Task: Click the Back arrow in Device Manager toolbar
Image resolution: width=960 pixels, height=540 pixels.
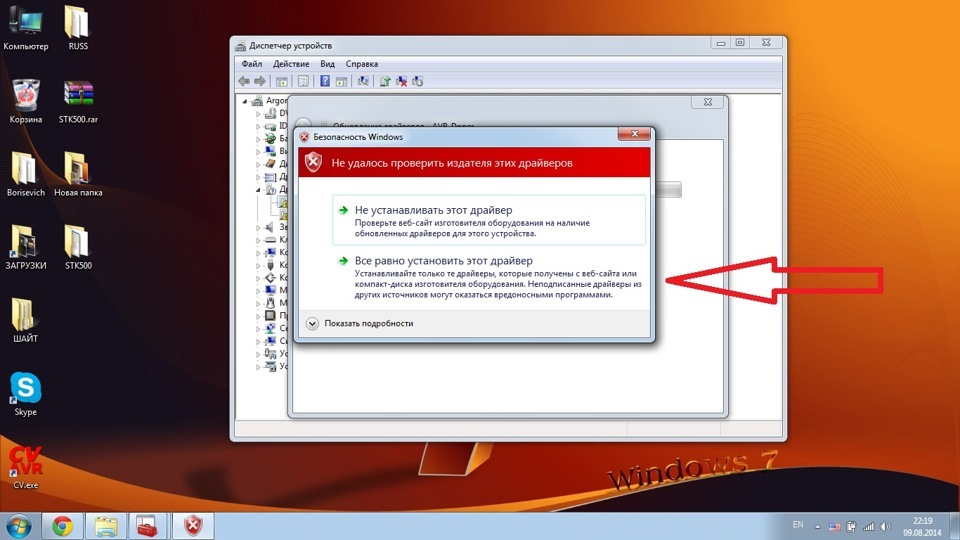Action: (244, 81)
